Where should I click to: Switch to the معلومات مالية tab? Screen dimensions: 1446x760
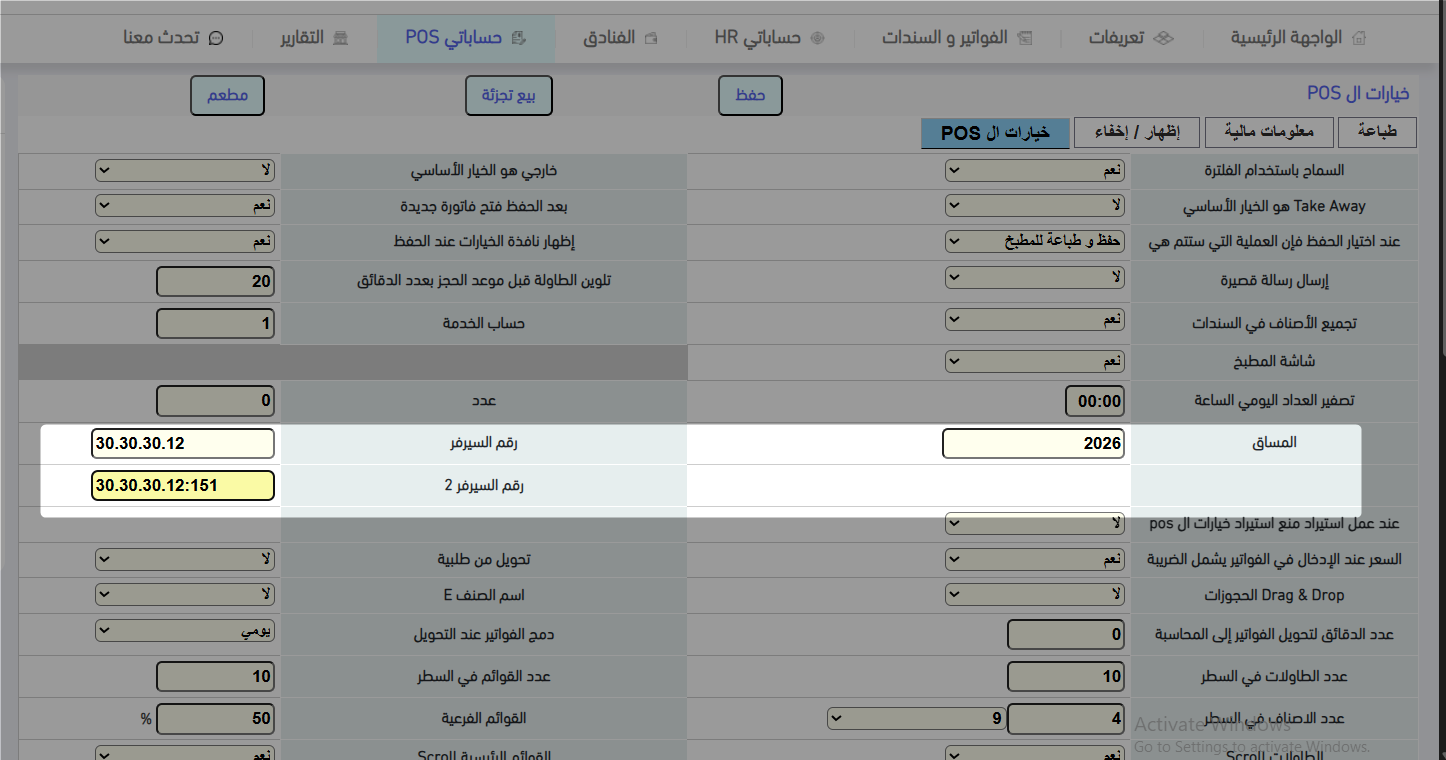(x=1268, y=132)
